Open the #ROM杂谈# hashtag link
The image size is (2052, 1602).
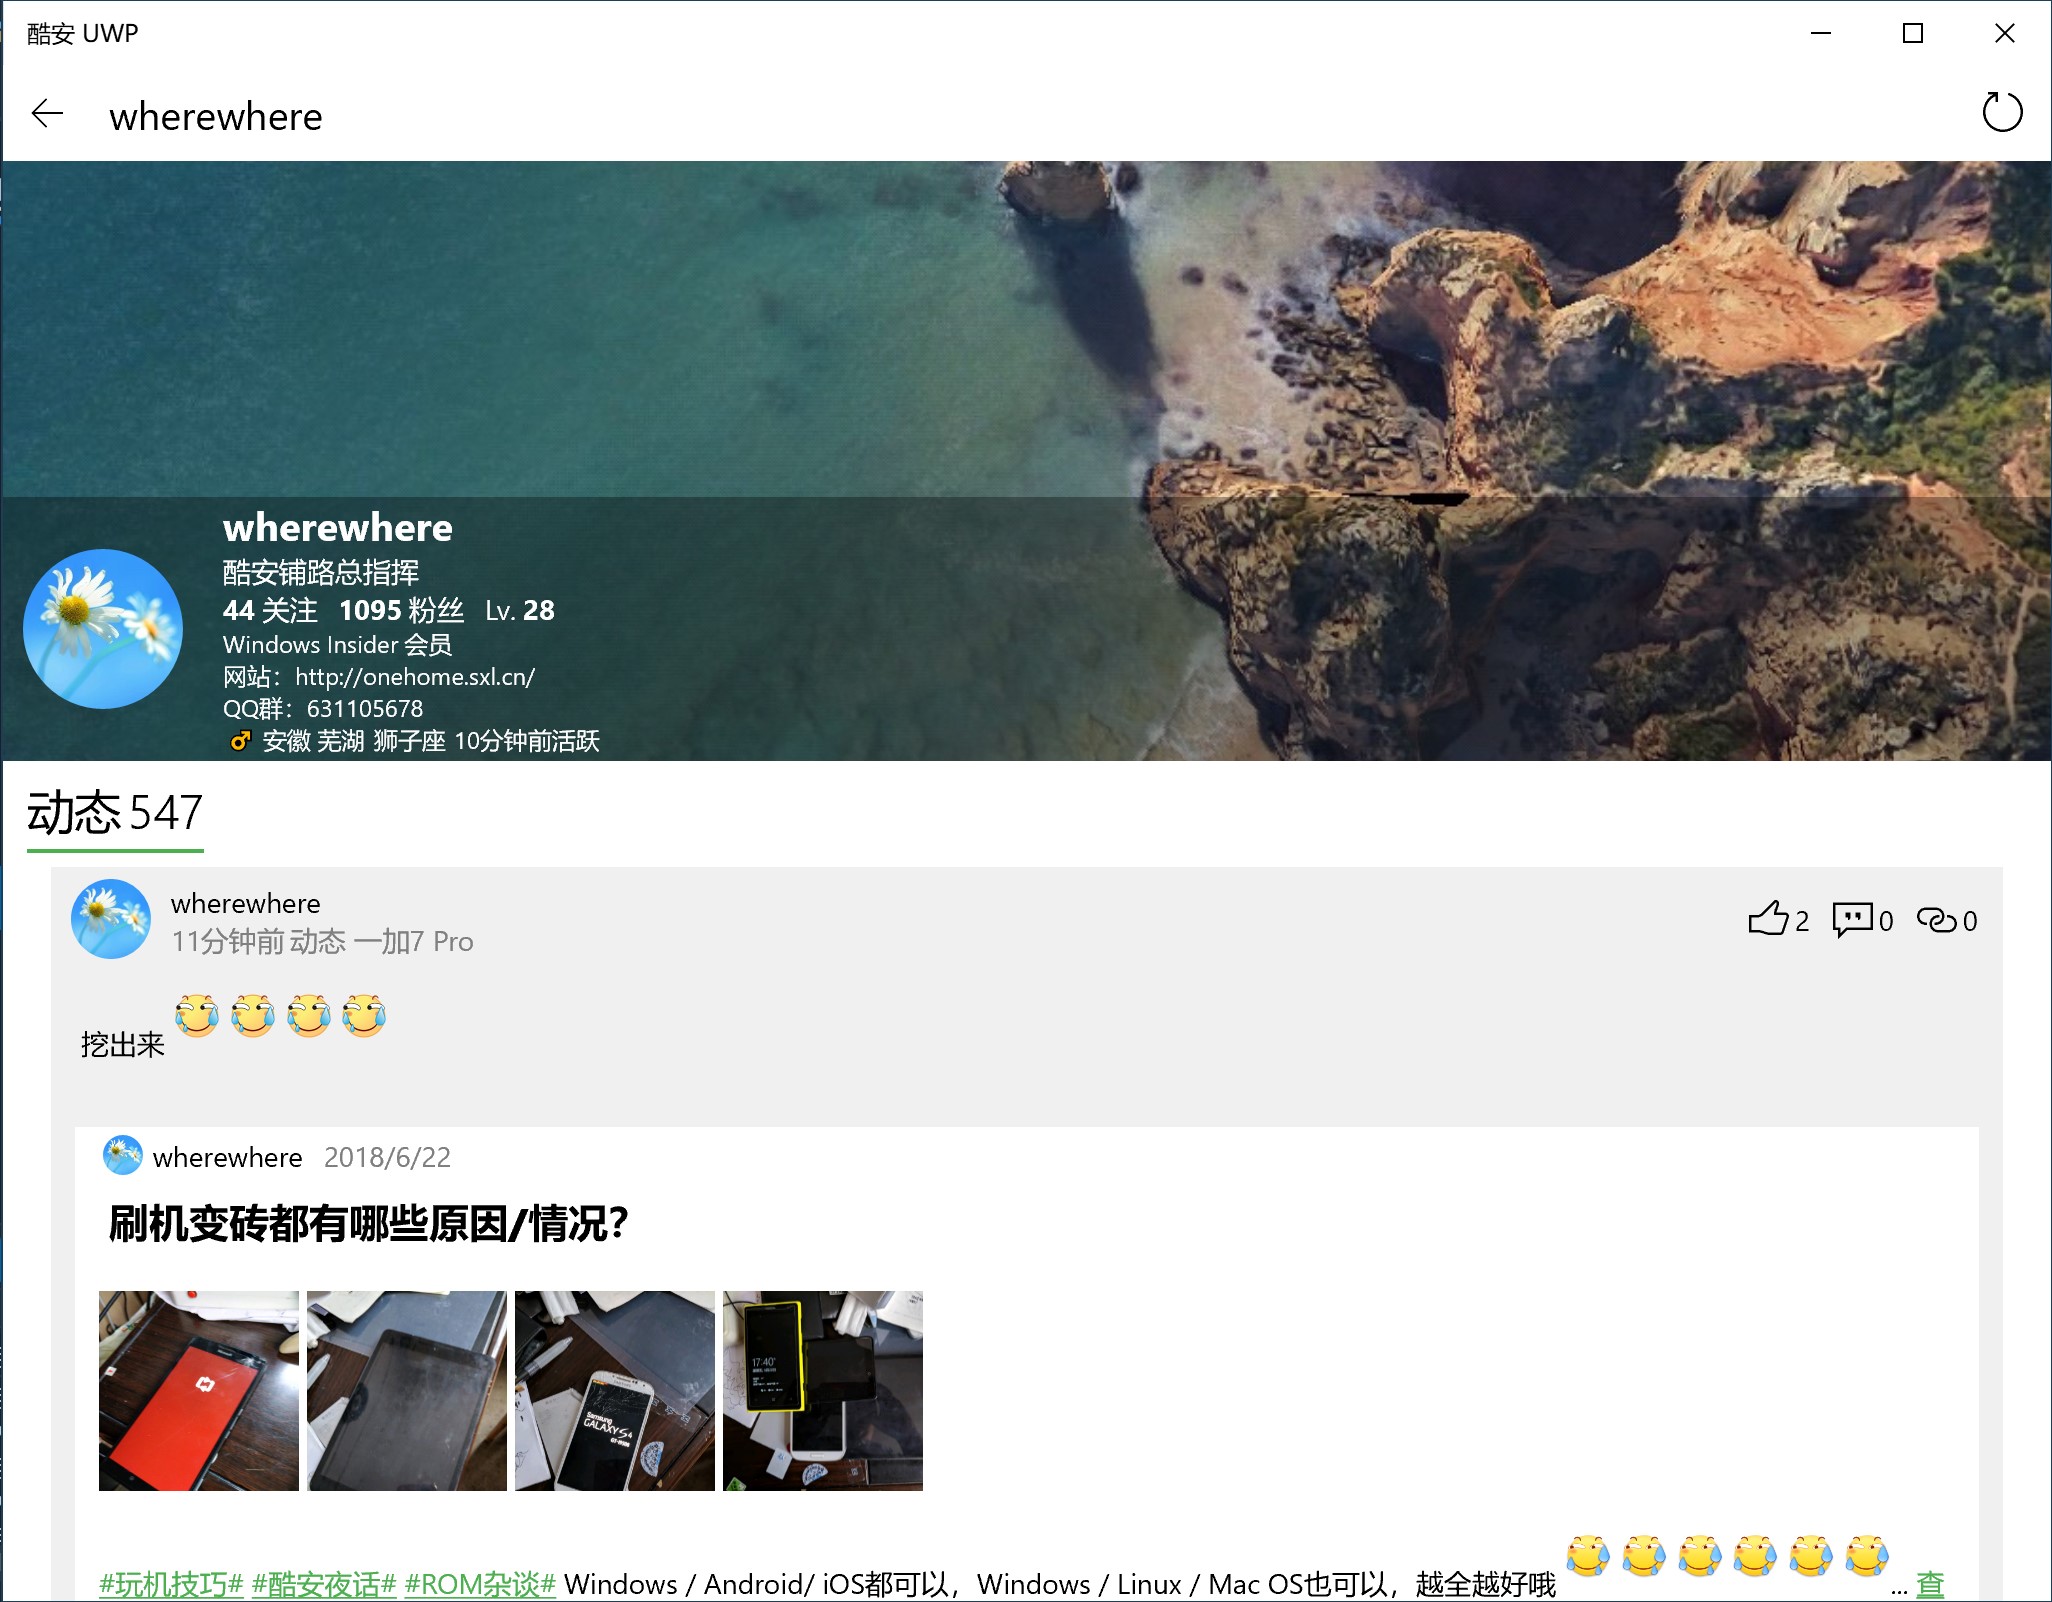(479, 1584)
